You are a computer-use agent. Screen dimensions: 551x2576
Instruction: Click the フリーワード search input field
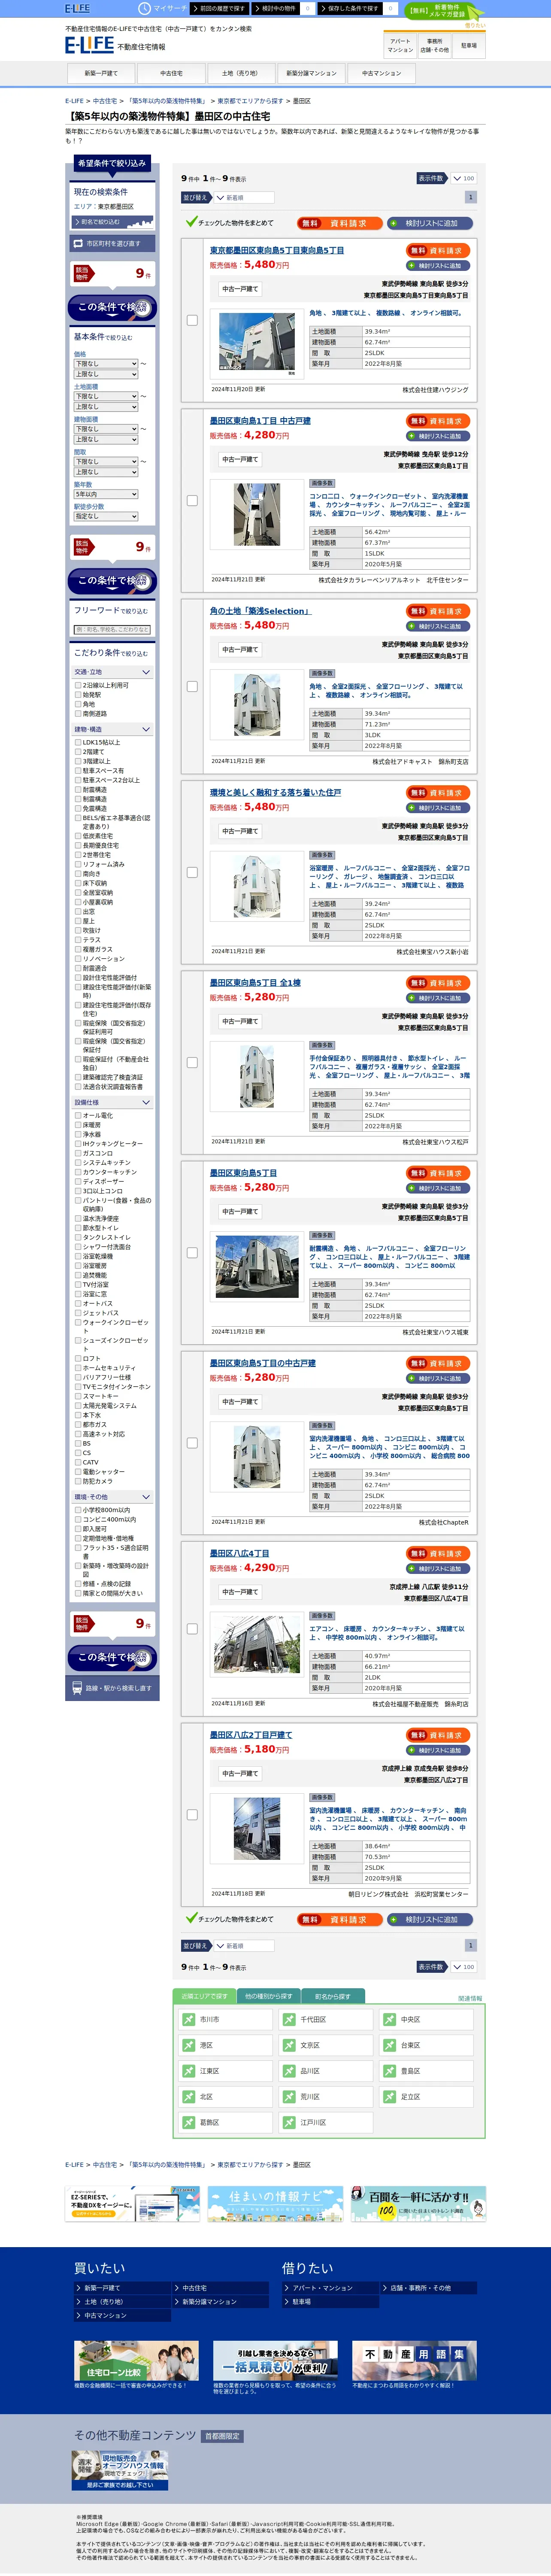(x=112, y=630)
